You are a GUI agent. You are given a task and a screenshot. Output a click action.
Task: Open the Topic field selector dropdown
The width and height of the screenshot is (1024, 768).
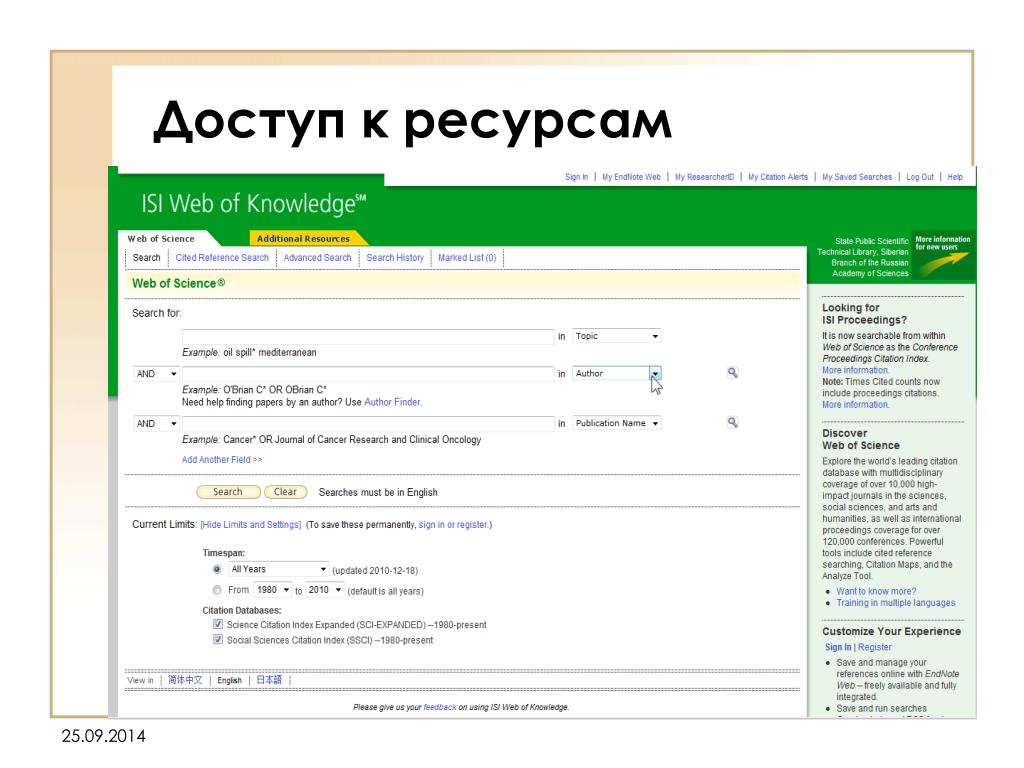click(616, 336)
